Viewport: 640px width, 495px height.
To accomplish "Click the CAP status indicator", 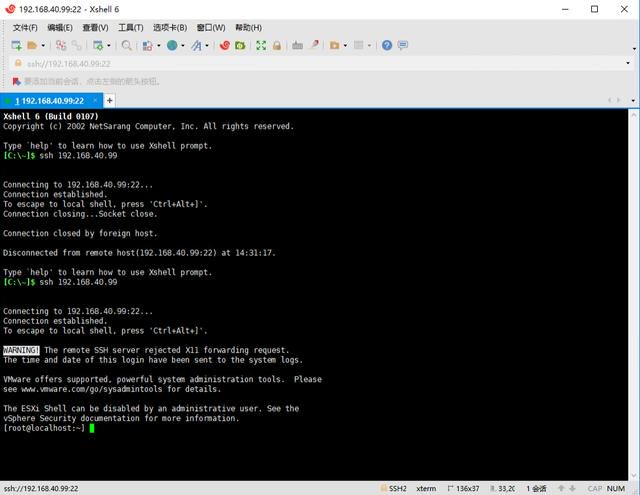I will (595, 488).
